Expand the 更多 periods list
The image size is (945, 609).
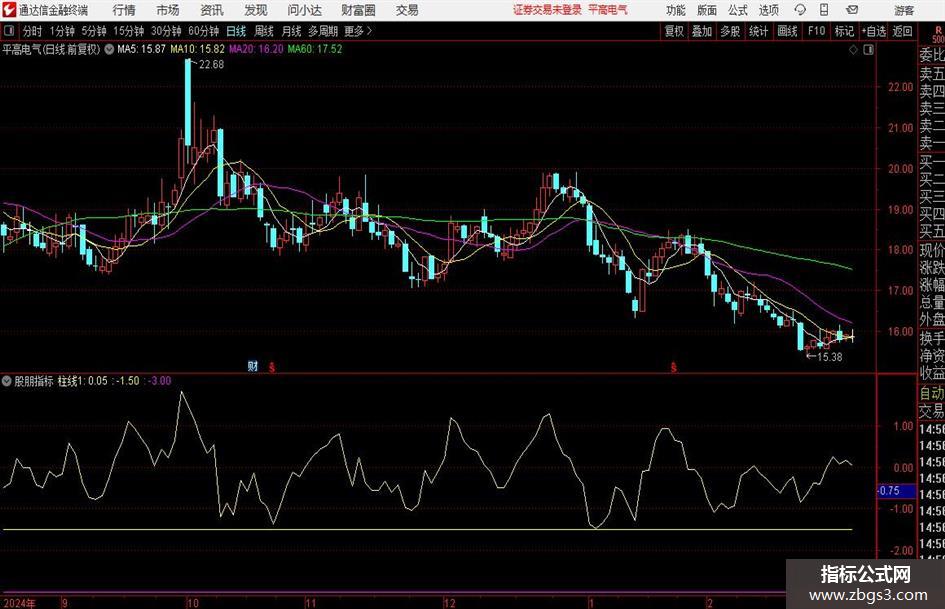coord(358,31)
